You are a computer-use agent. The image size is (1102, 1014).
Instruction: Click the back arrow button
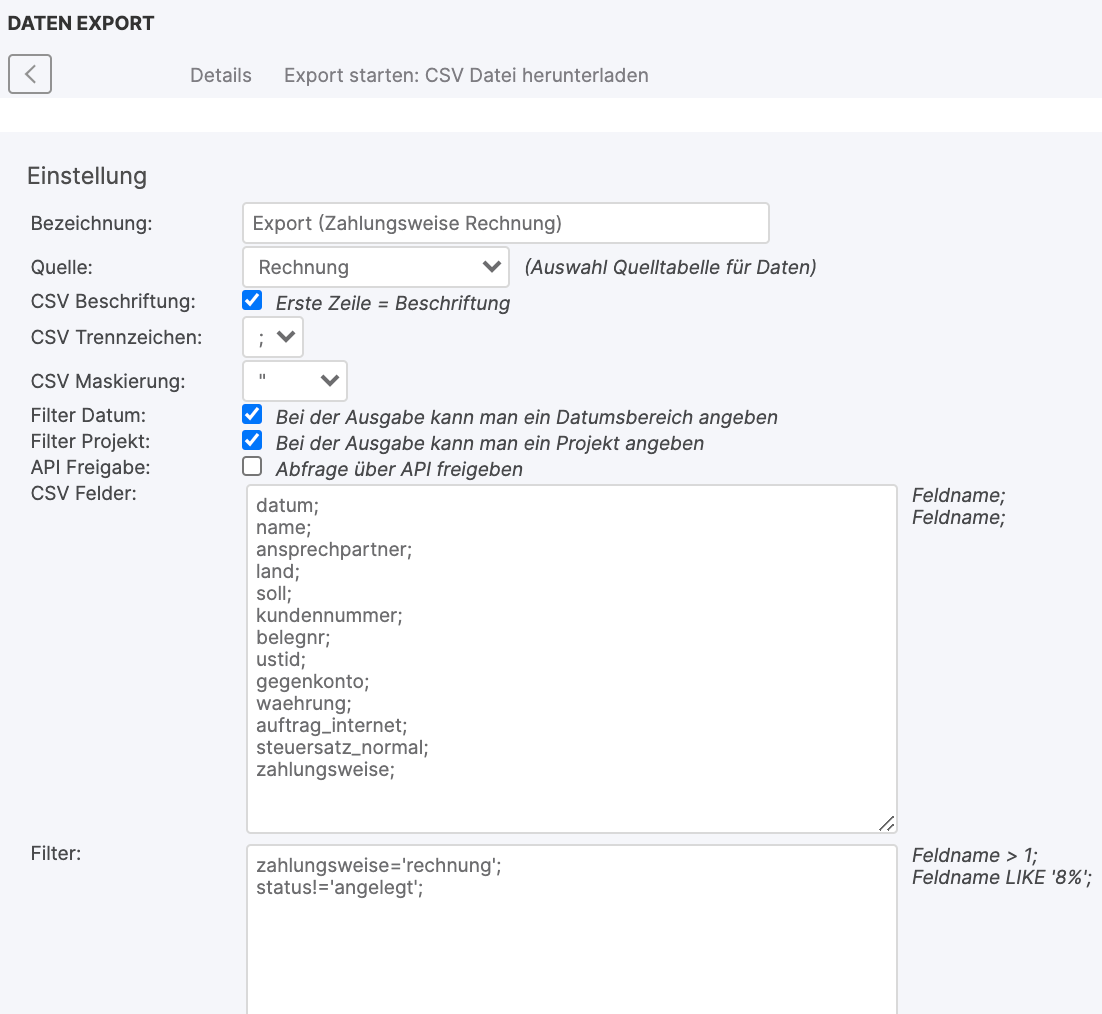(30, 74)
